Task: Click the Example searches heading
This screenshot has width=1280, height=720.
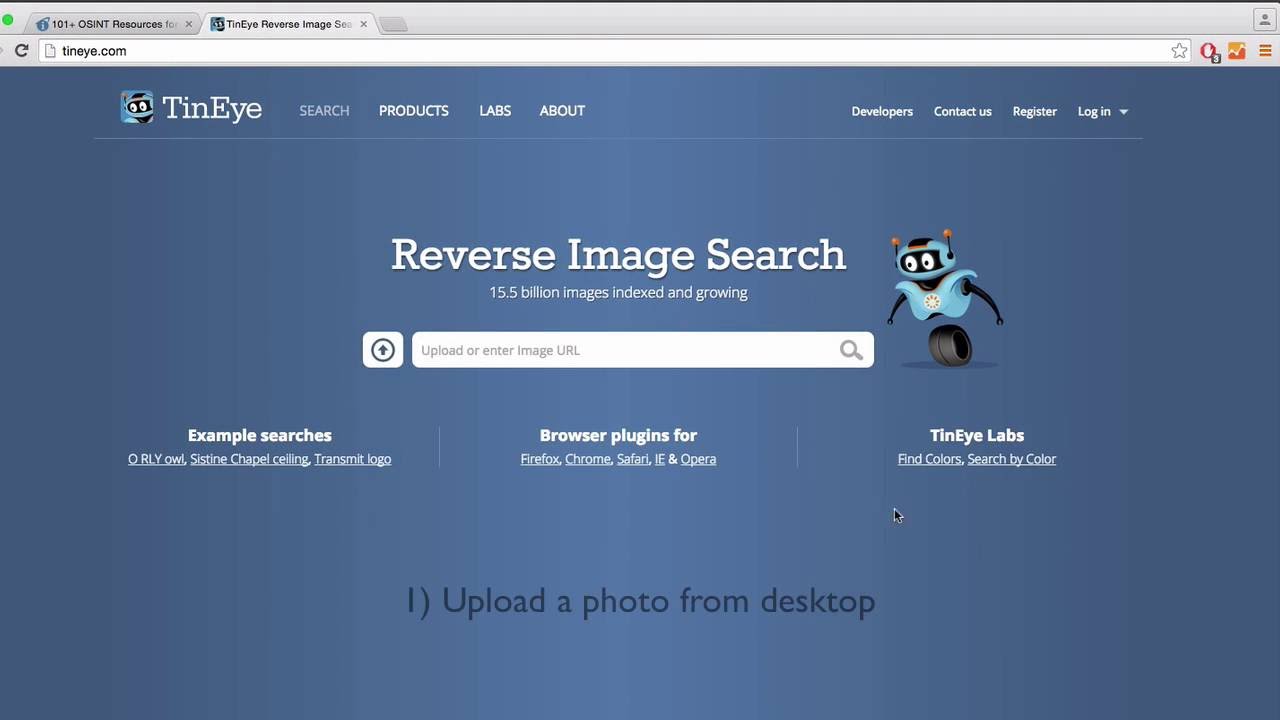Action: (x=259, y=435)
